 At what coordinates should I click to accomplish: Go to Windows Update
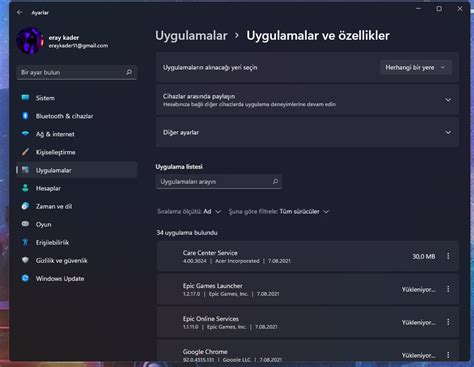point(77,278)
